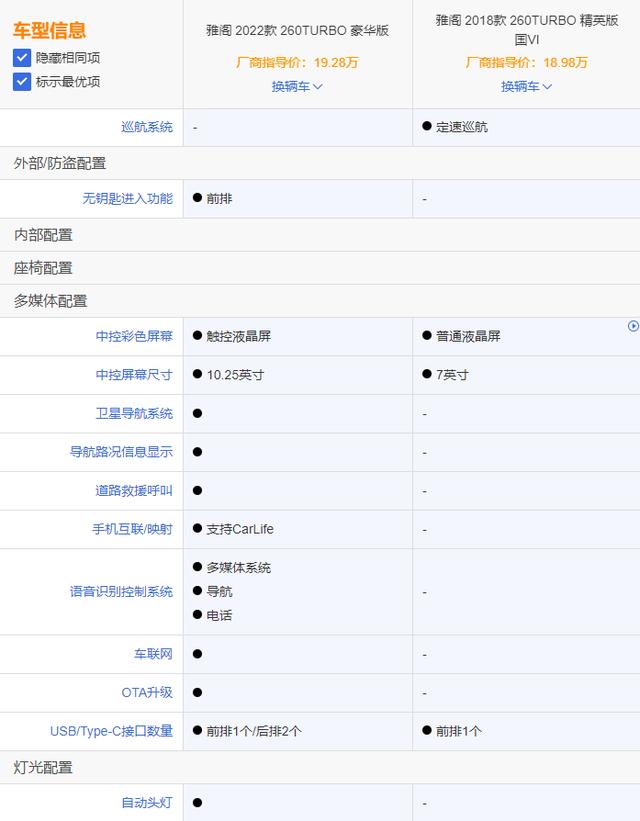Click the 厂商指导价 19.28万 price
Image resolution: width=640 pixels, height=821 pixels.
click(297, 63)
